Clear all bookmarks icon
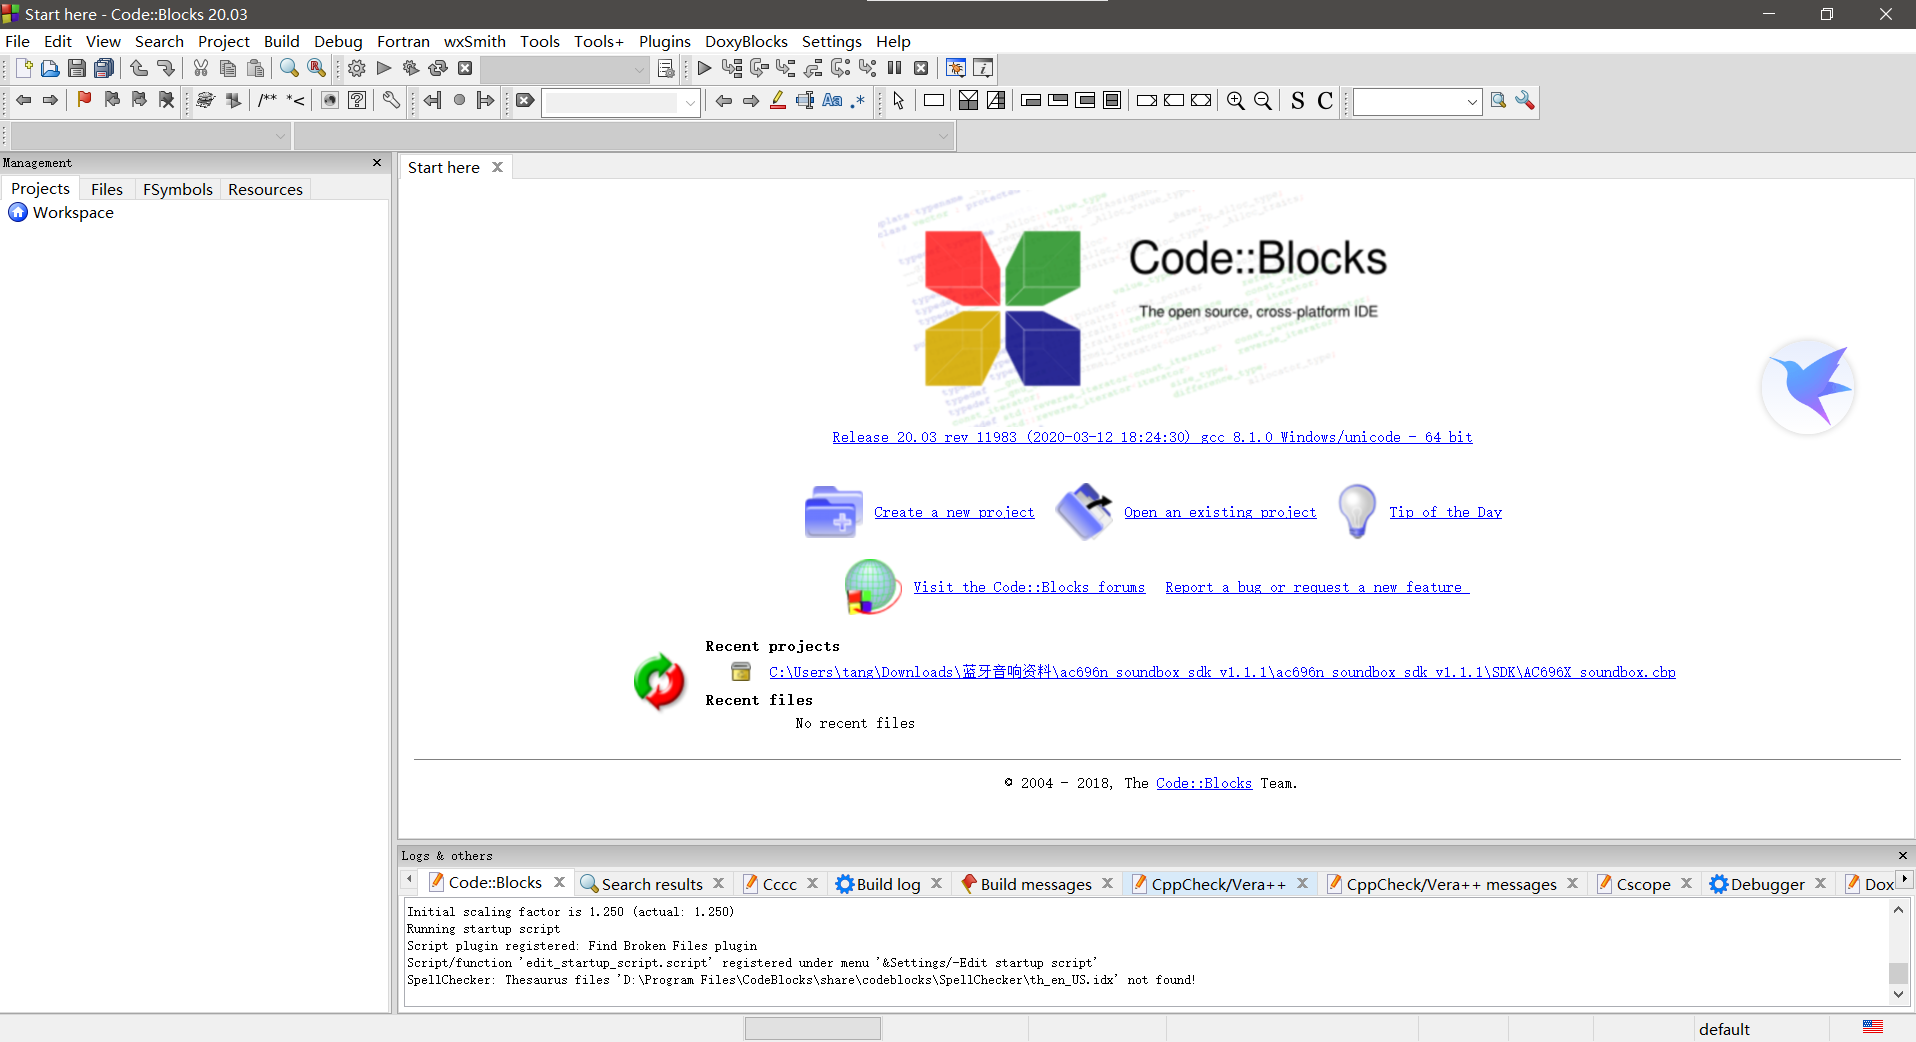The width and height of the screenshot is (1916, 1042). pos(167,100)
